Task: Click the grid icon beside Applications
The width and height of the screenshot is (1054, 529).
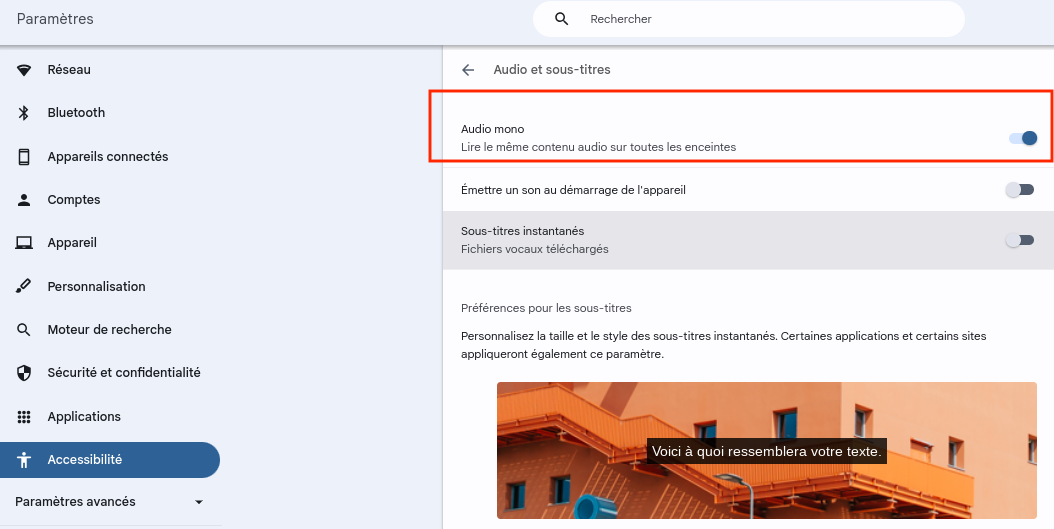Action: pos(24,417)
